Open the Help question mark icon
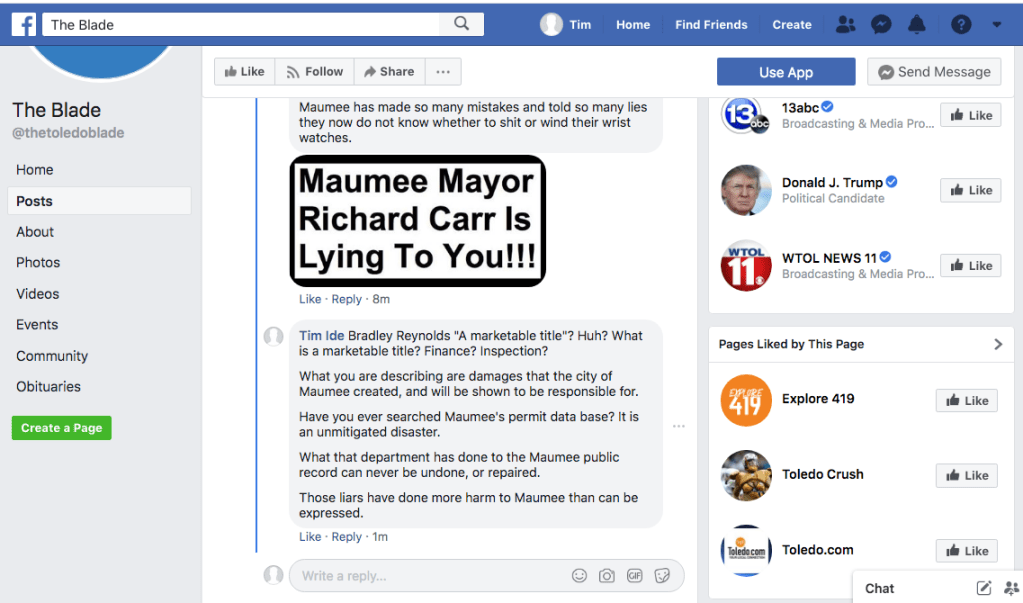The width and height of the screenshot is (1023, 603). tap(960, 25)
